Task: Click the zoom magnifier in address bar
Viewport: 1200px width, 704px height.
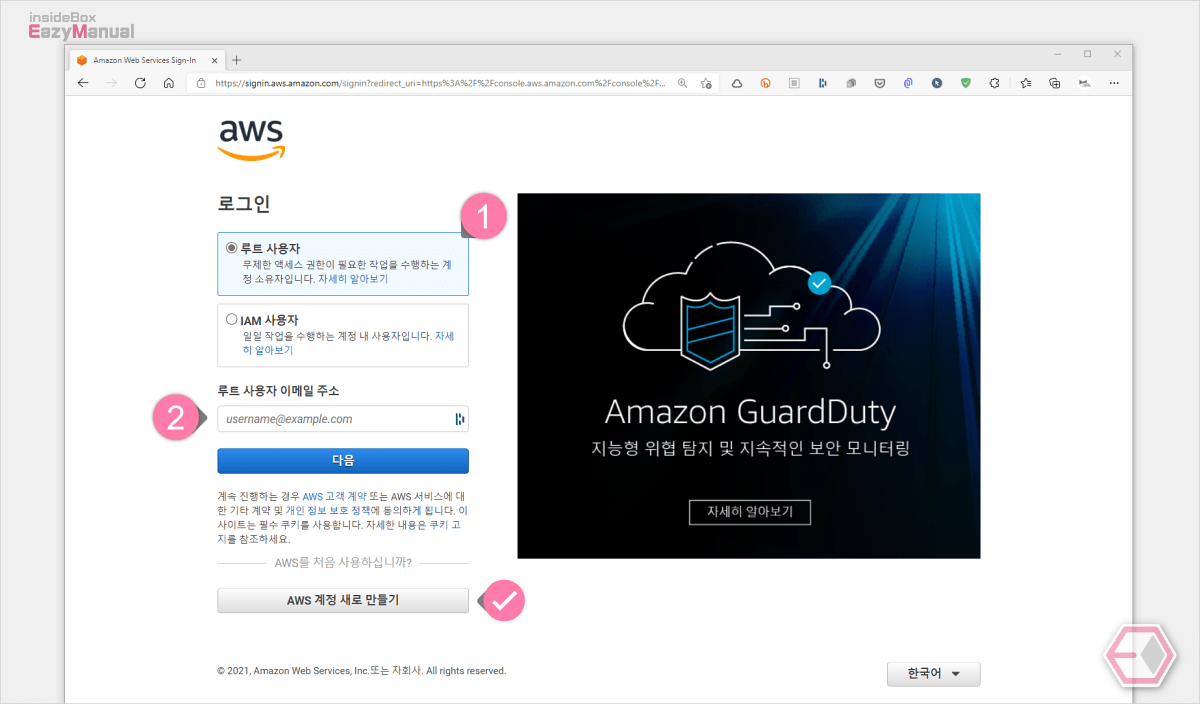Action: point(683,83)
